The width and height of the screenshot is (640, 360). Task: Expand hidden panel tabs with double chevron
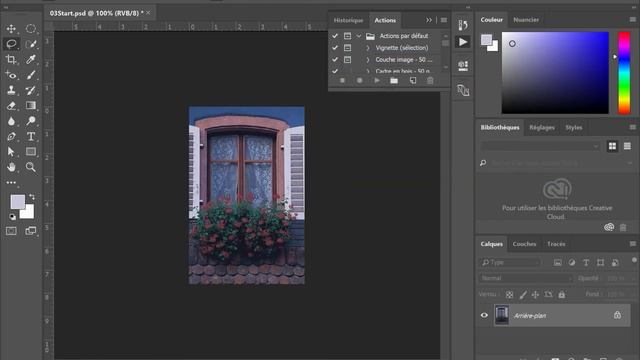tap(429, 20)
